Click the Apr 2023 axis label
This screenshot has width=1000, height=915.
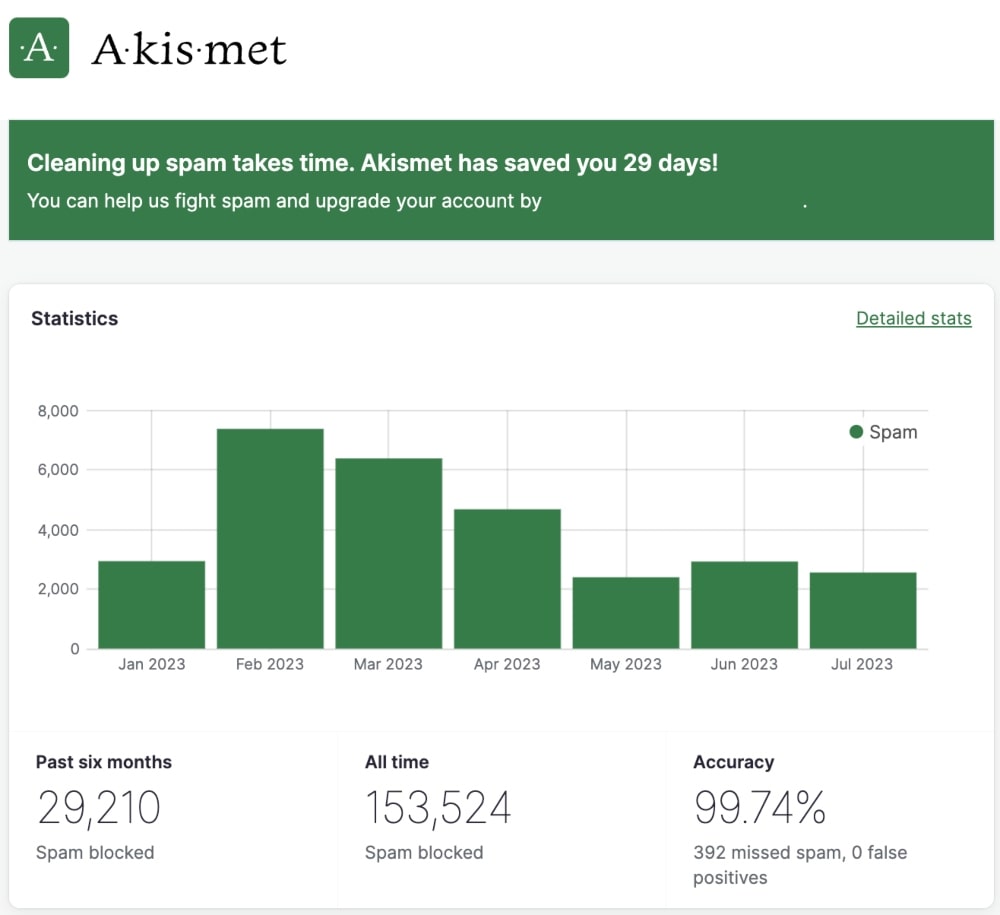(507, 664)
